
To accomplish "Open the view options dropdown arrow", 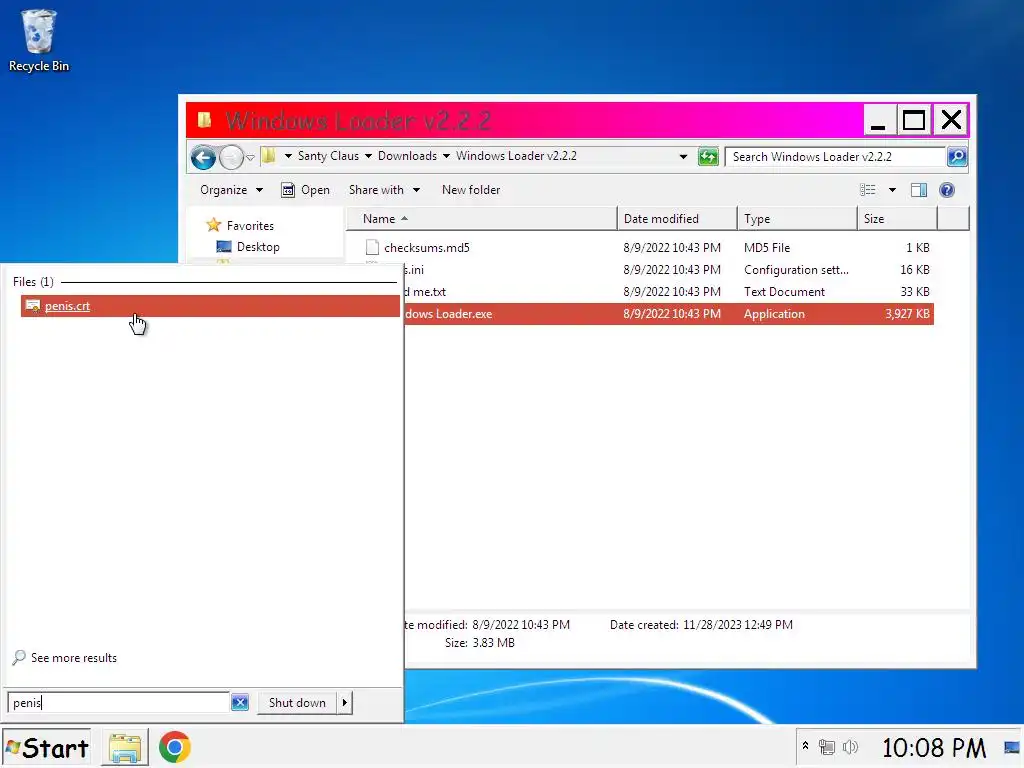I will coord(892,190).
